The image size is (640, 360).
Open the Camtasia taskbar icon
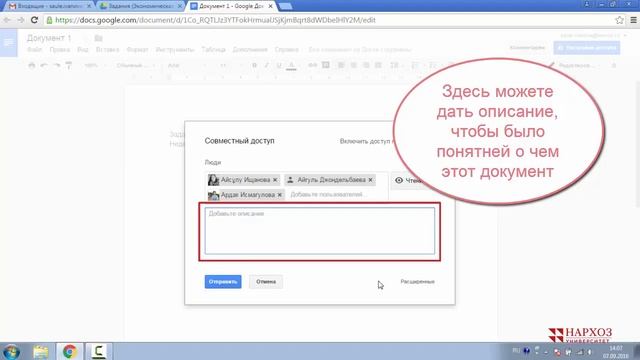pos(98,351)
